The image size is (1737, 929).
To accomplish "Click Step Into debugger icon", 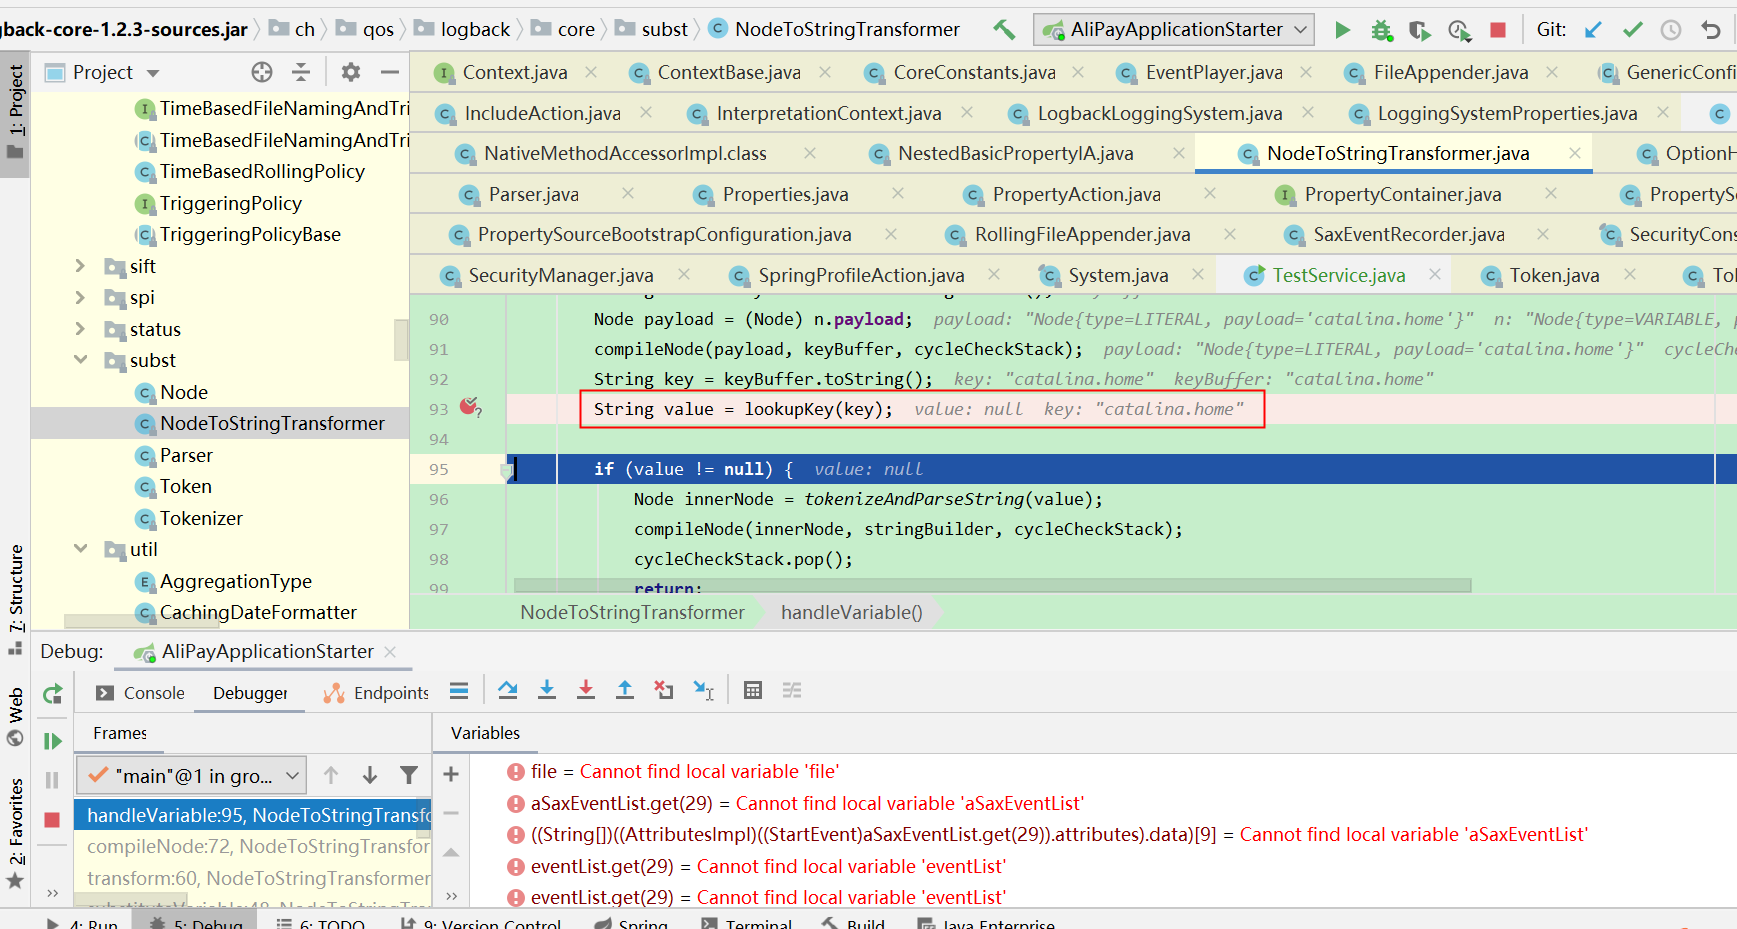I will 547,690.
